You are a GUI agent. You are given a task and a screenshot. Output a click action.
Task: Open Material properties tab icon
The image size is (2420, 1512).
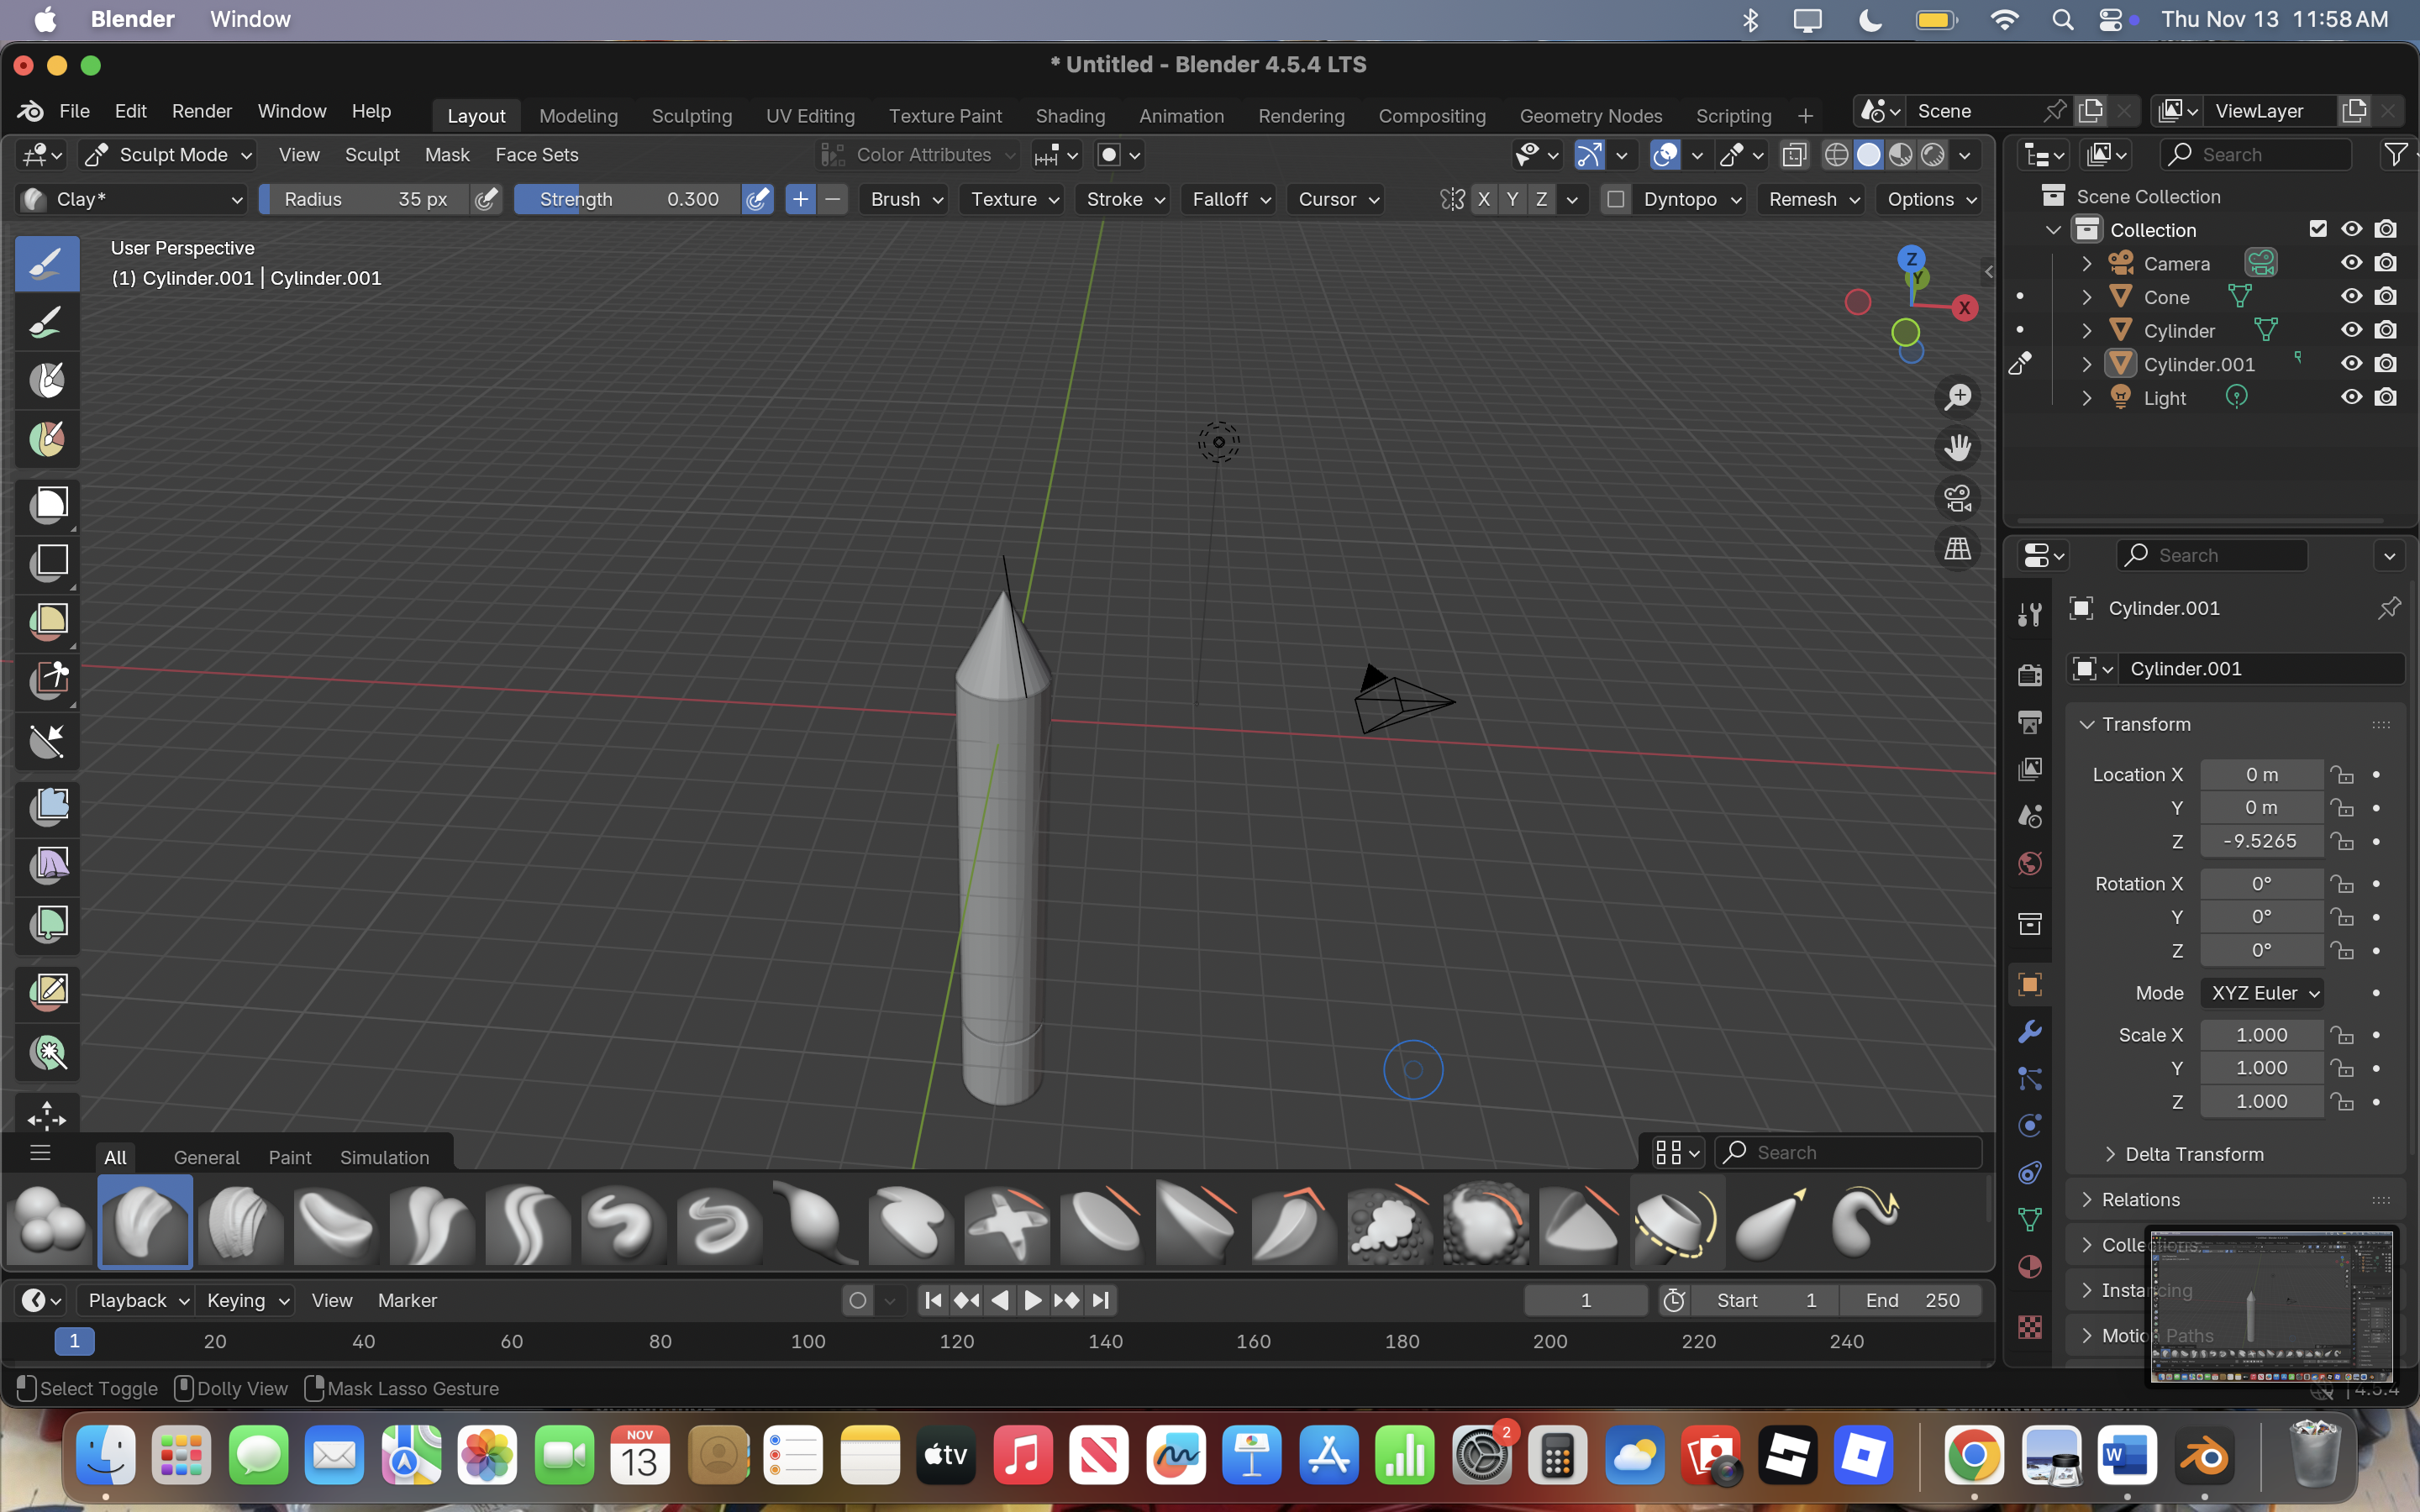click(x=2029, y=1267)
